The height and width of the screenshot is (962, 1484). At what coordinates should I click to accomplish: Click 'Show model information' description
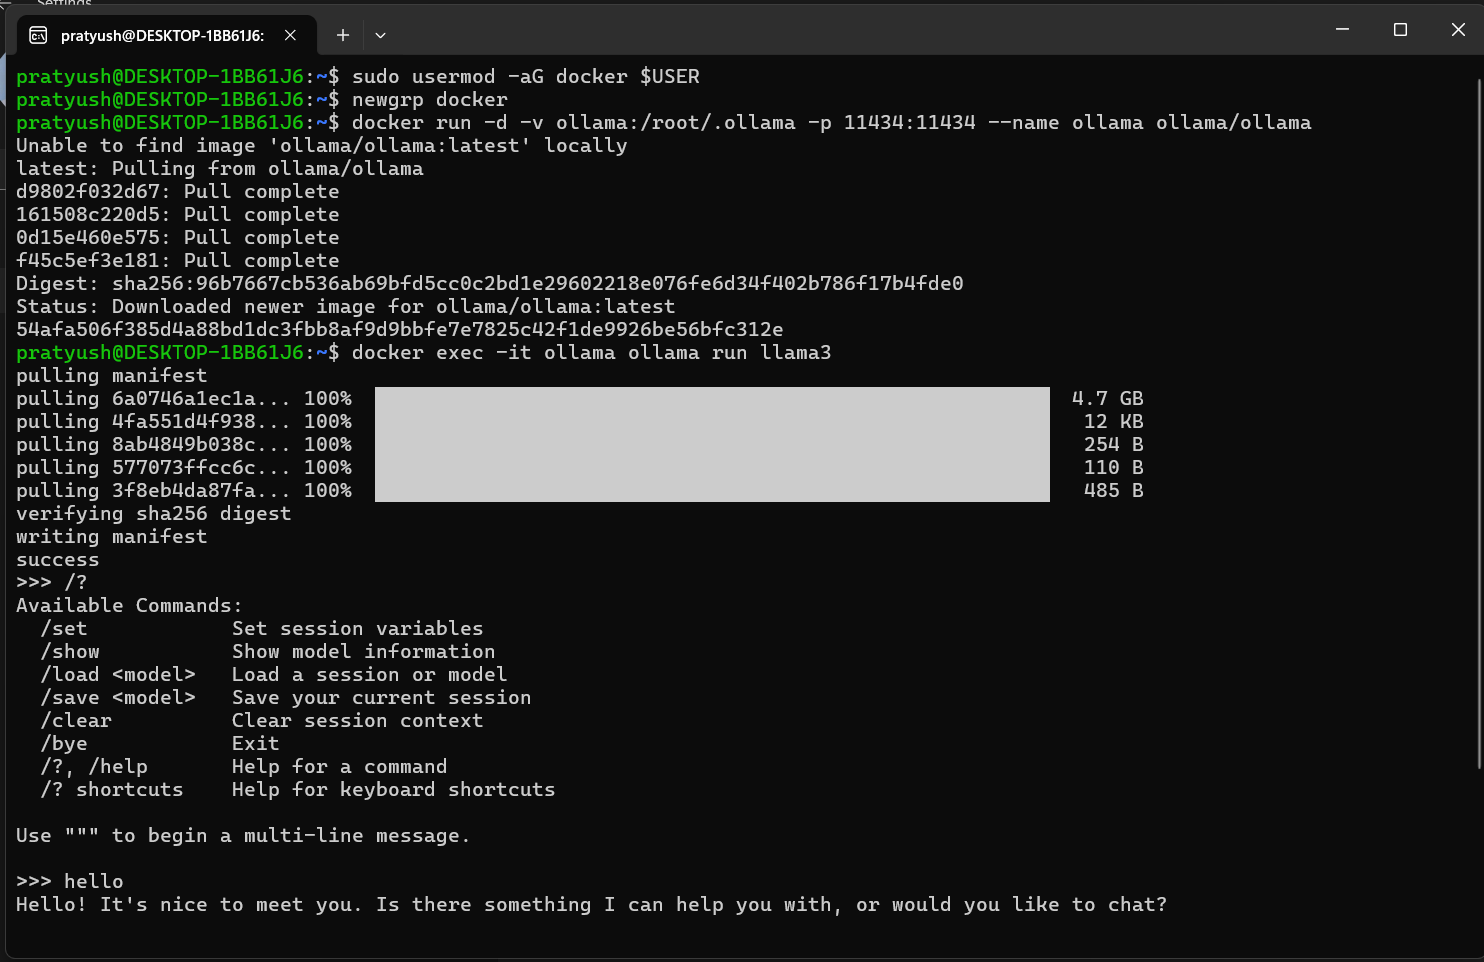[x=364, y=652]
